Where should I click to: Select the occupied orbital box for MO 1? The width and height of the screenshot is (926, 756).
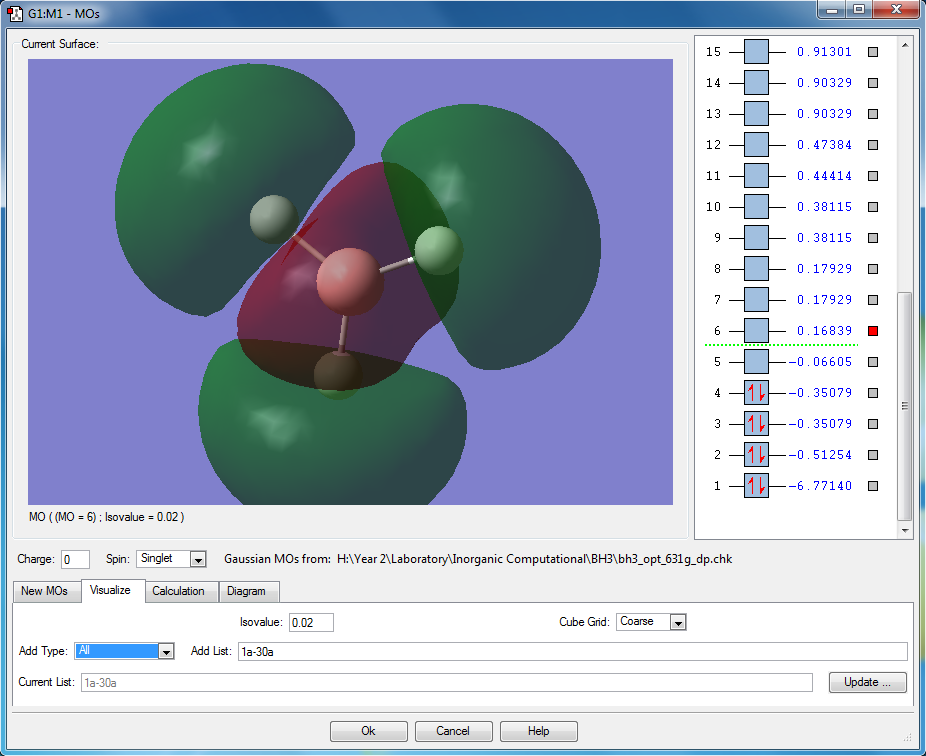click(x=756, y=486)
